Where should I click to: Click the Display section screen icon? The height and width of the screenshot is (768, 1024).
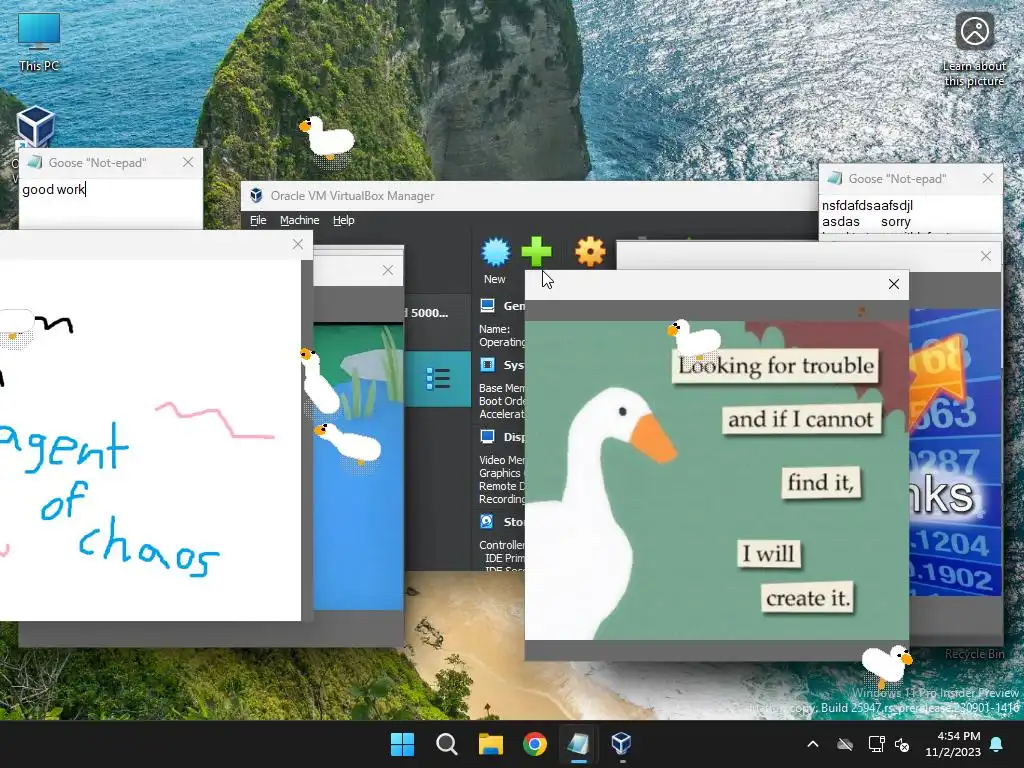[x=487, y=436]
